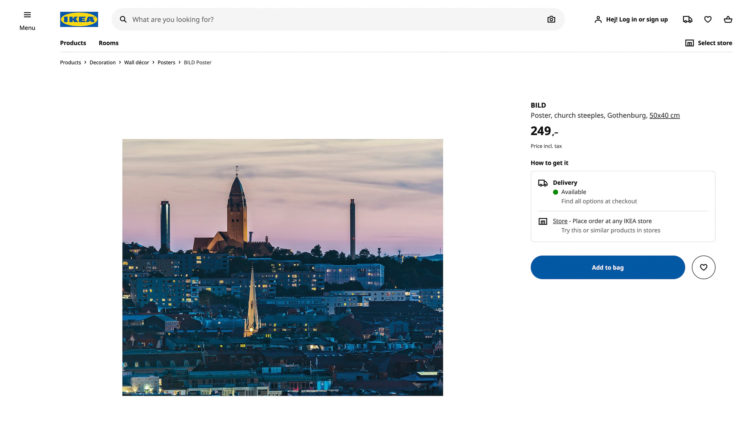Click the Gothenburg poster image
This screenshot has height=426, width=750.
(282, 267)
